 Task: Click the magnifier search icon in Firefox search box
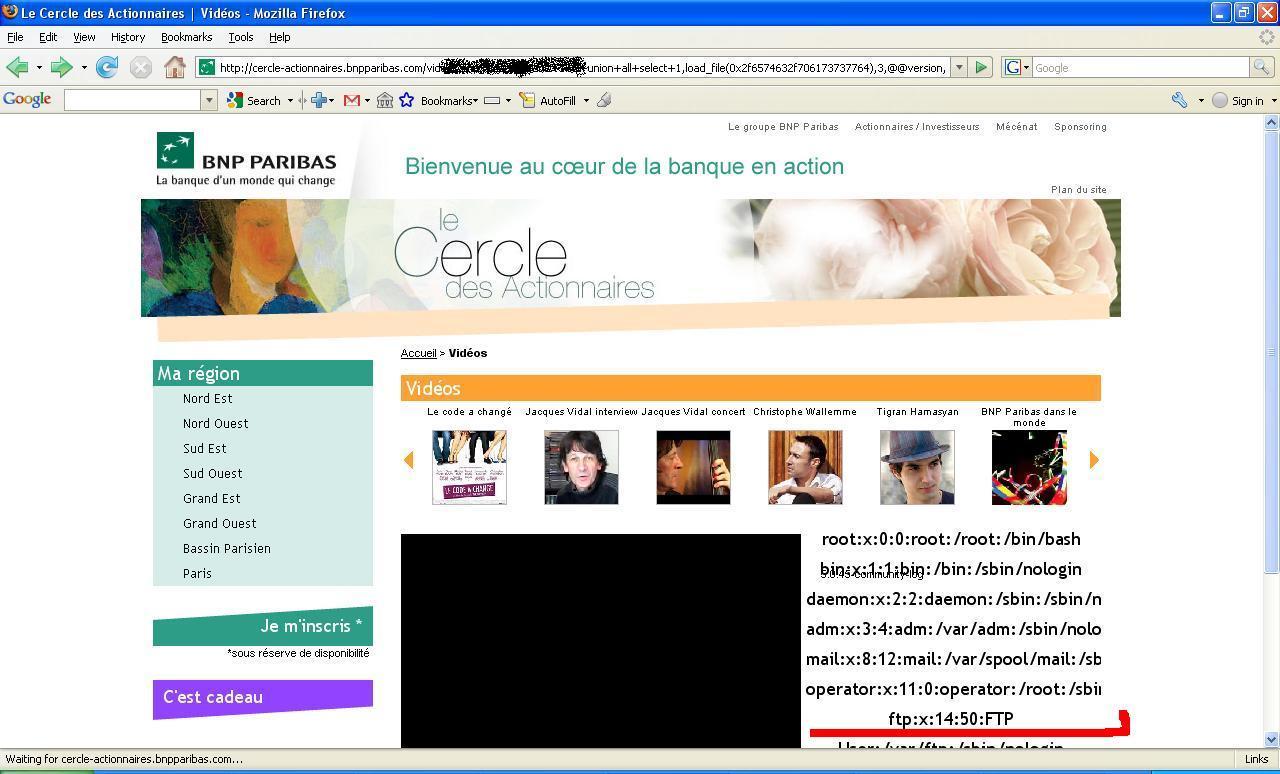point(1261,67)
